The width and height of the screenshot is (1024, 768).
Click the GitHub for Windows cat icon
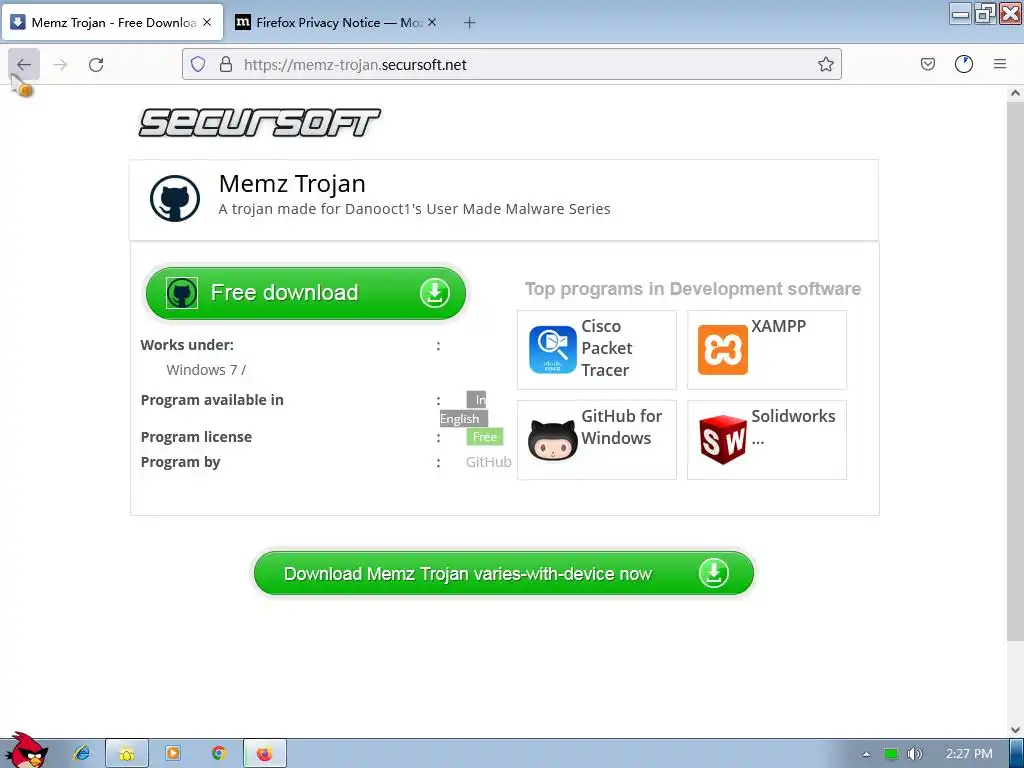pos(552,440)
